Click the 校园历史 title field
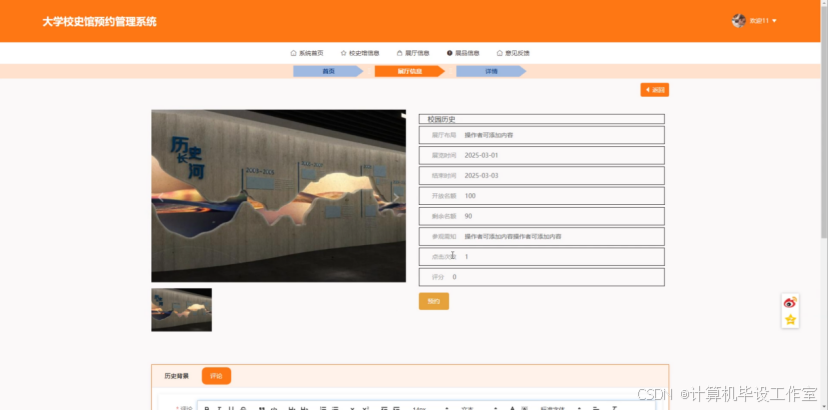 click(541, 119)
